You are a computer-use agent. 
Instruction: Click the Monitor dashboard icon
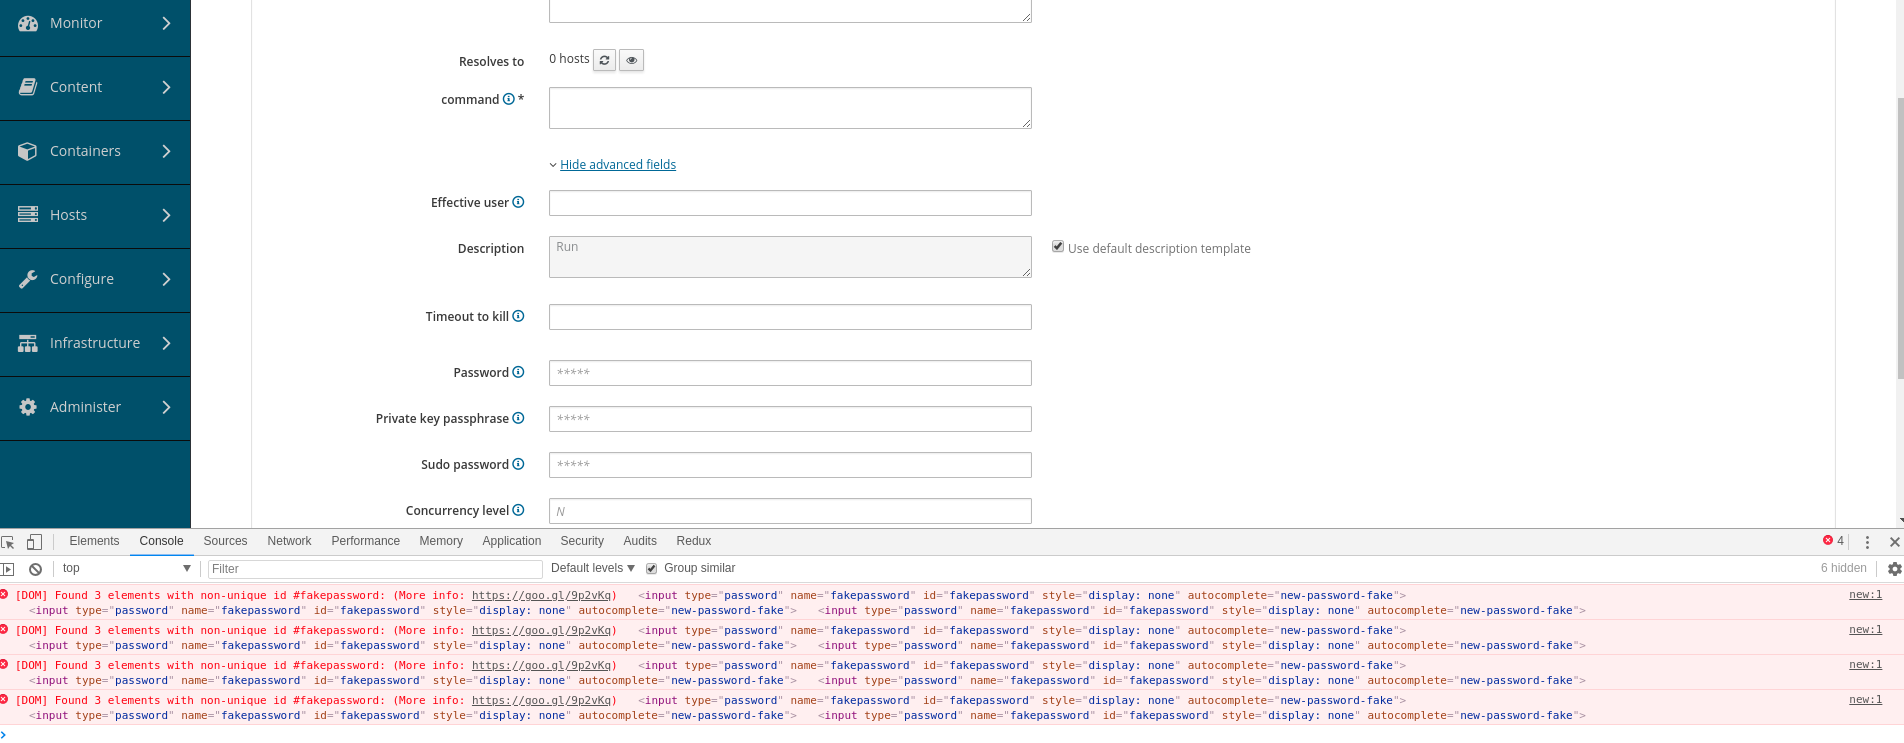pyautogui.click(x=28, y=23)
